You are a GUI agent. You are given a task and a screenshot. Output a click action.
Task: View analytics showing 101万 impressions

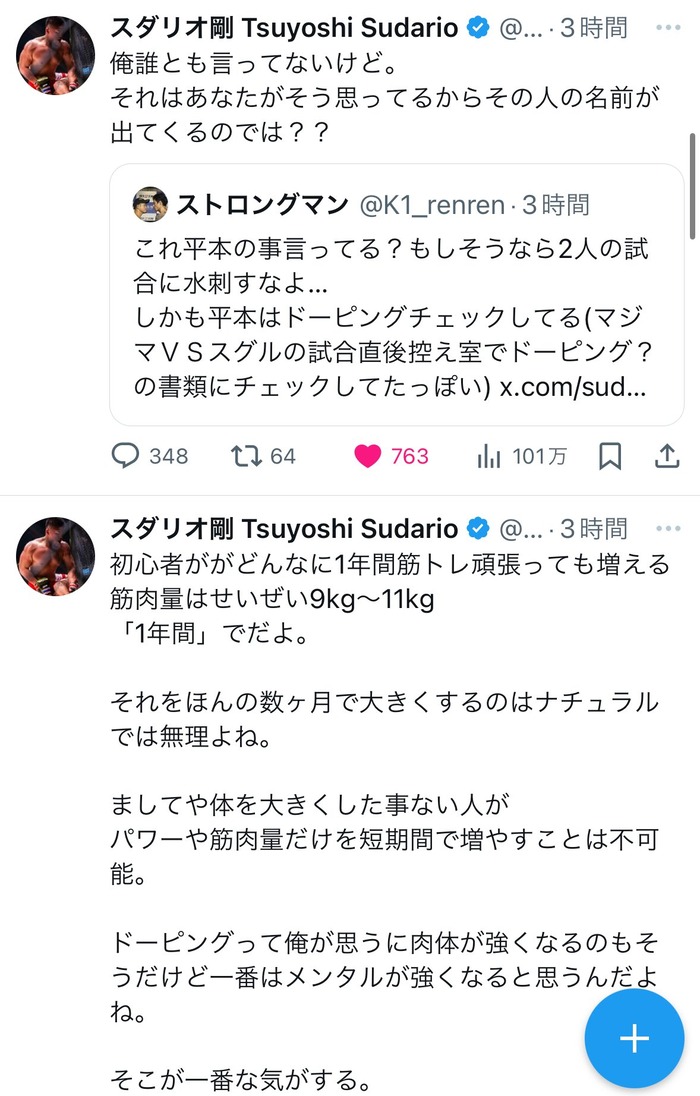coord(522,456)
